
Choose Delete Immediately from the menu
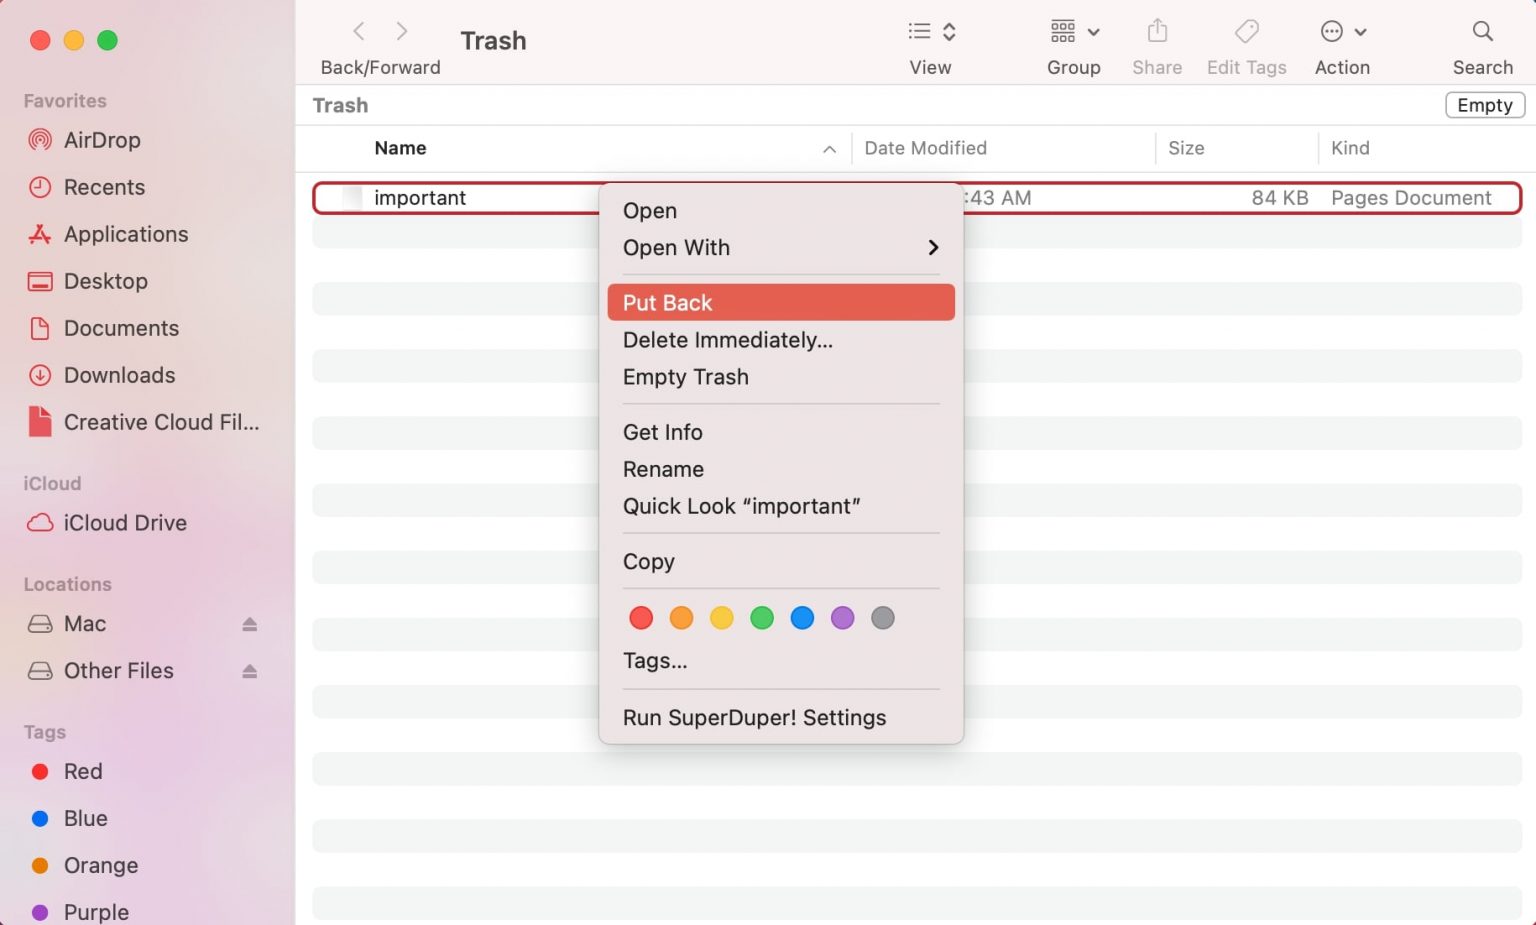(727, 340)
